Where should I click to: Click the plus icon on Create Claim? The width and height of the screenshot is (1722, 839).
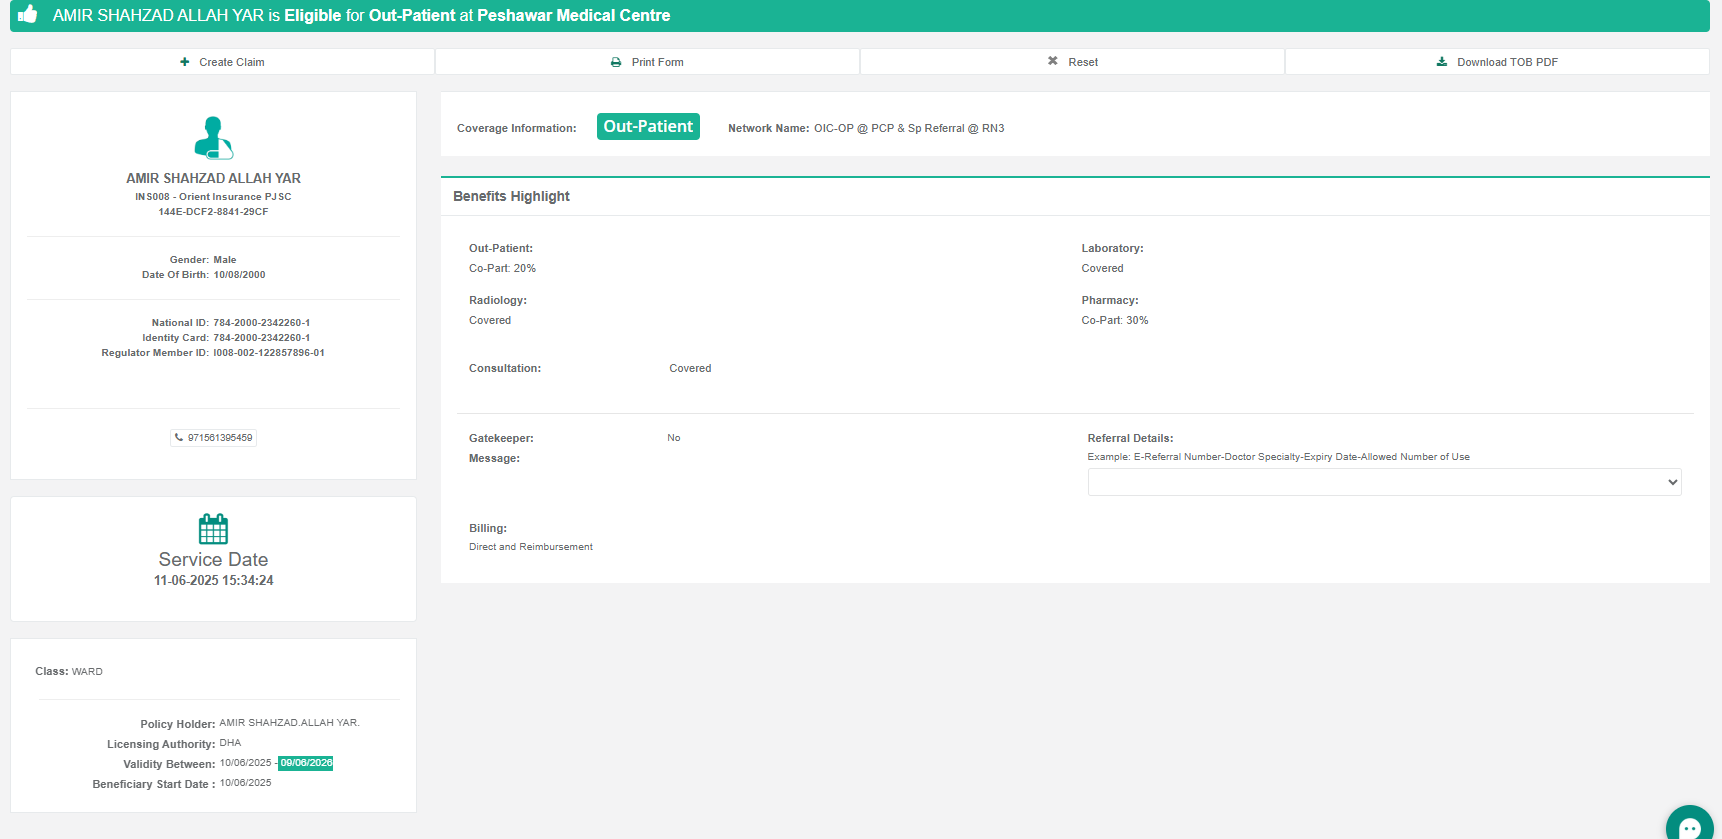185,62
